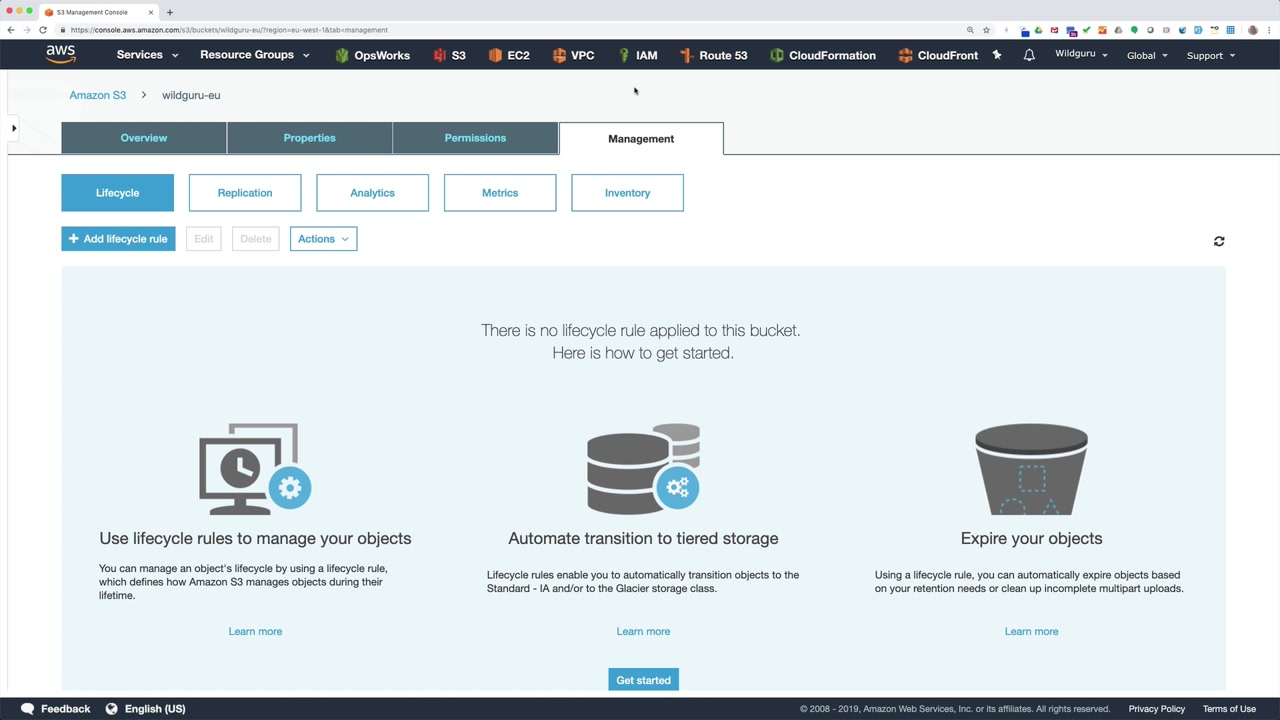Click the Expire your objects heading
1280x720 pixels.
tap(1031, 538)
